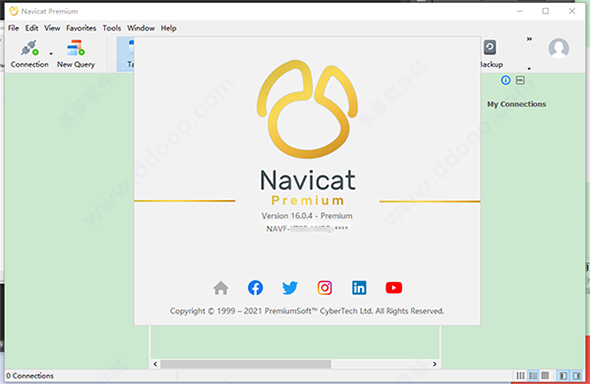Select the blue information icon in right pane
This screenshot has width=590, height=384.
pos(505,80)
